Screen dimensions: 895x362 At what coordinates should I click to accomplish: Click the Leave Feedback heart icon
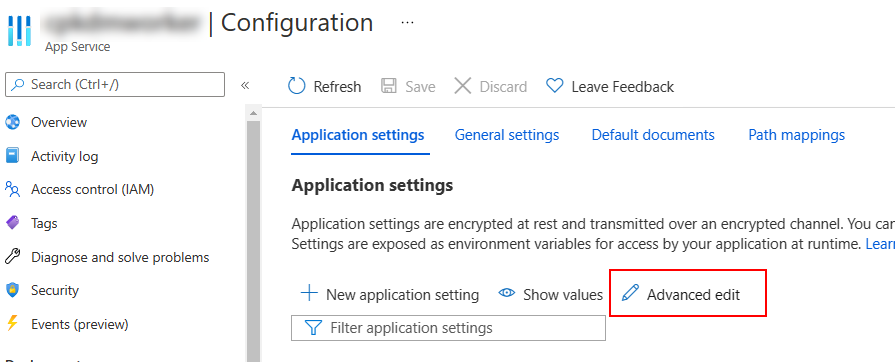point(554,86)
